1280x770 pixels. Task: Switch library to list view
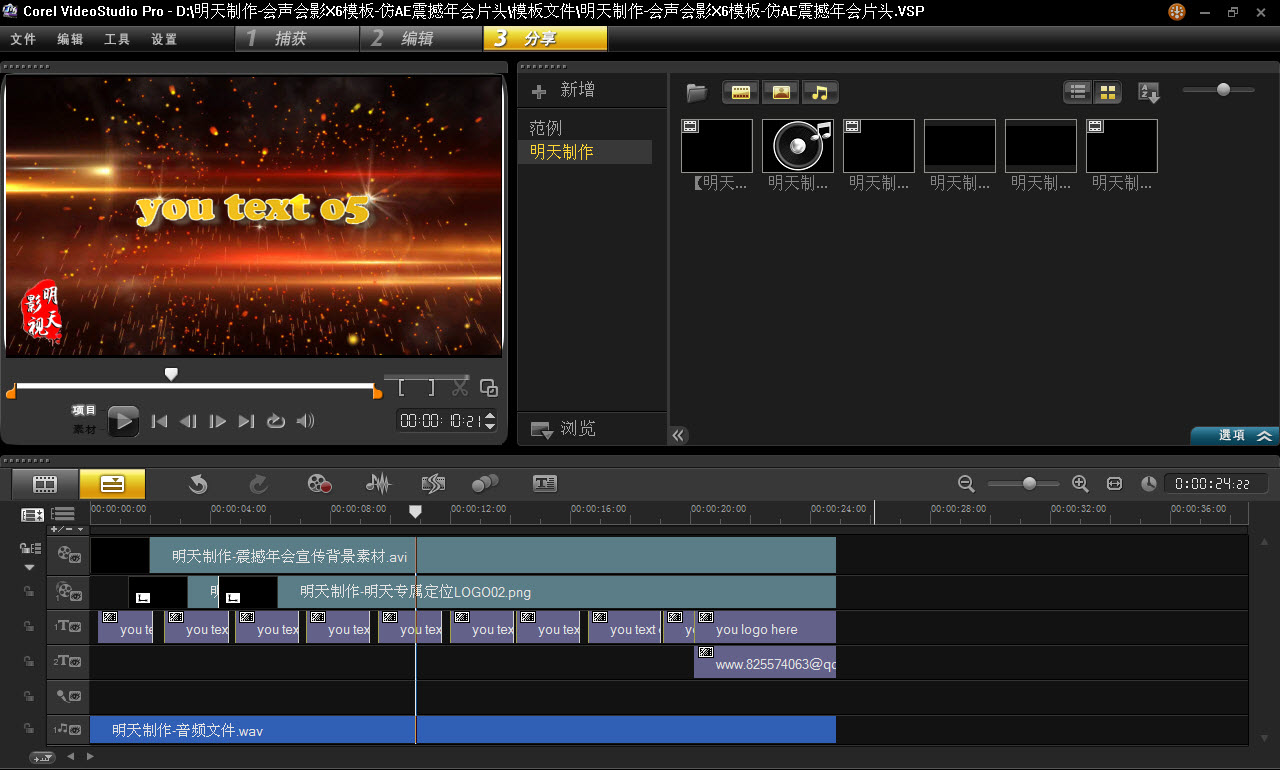point(1078,92)
